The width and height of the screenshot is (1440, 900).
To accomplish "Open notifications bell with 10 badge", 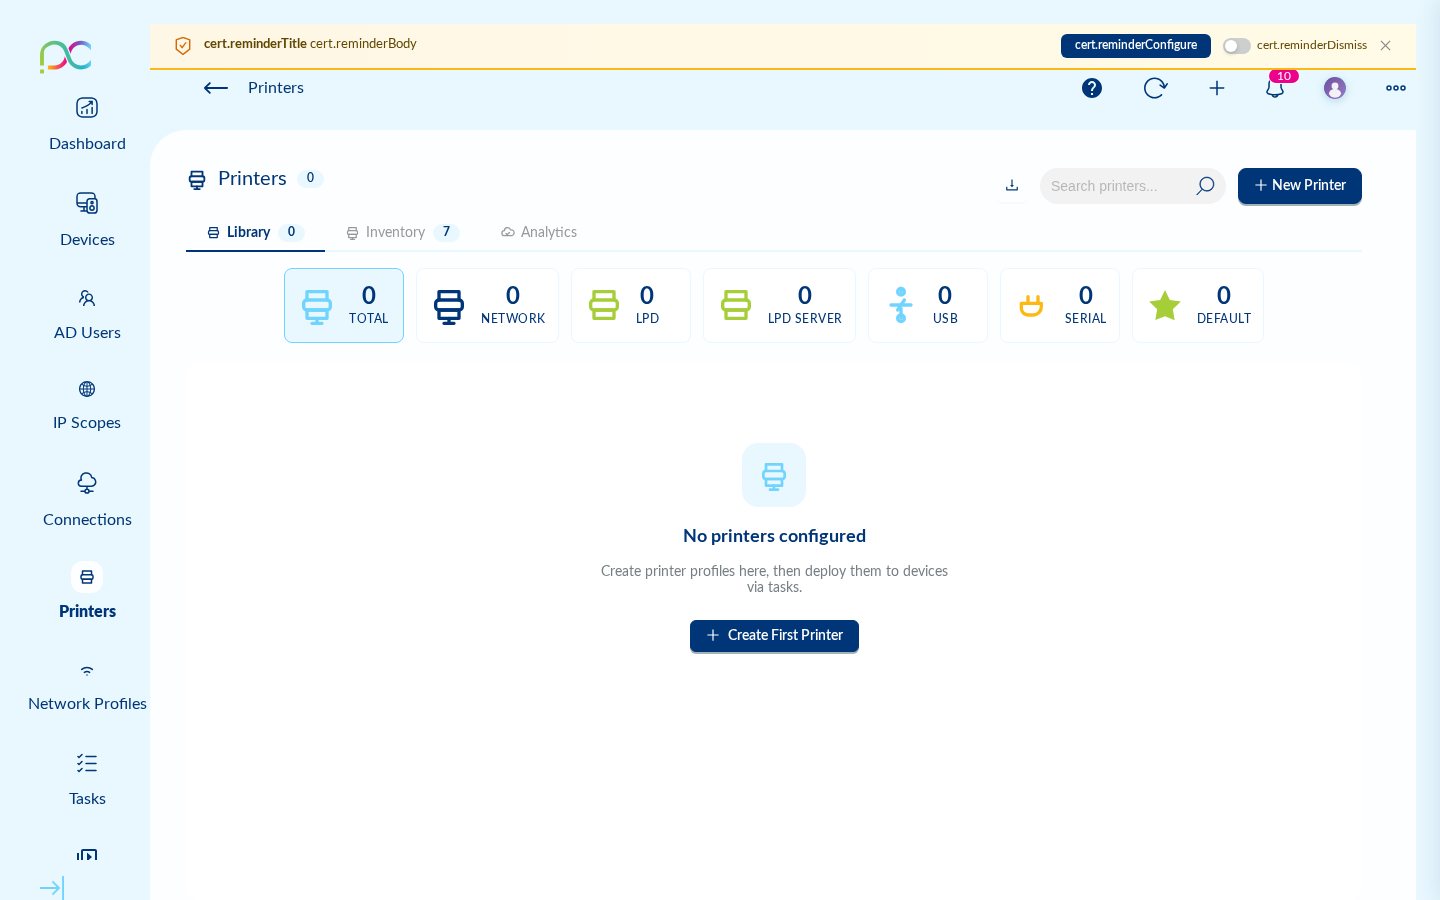I will point(1275,88).
